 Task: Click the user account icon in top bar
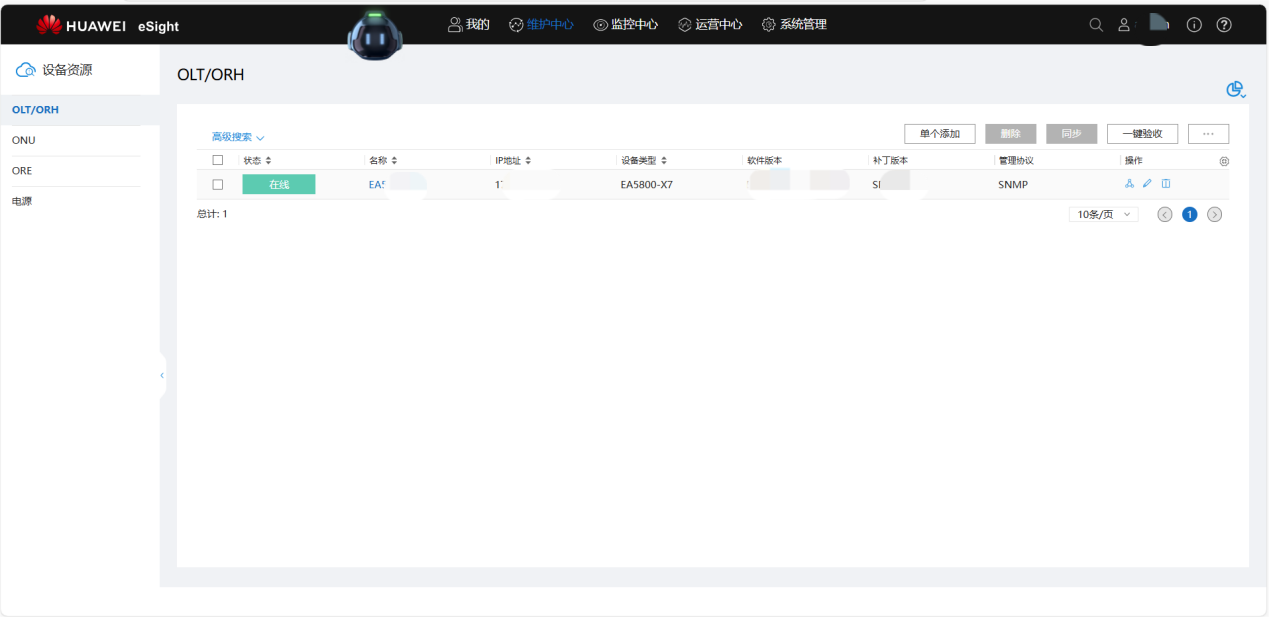click(x=1123, y=24)
